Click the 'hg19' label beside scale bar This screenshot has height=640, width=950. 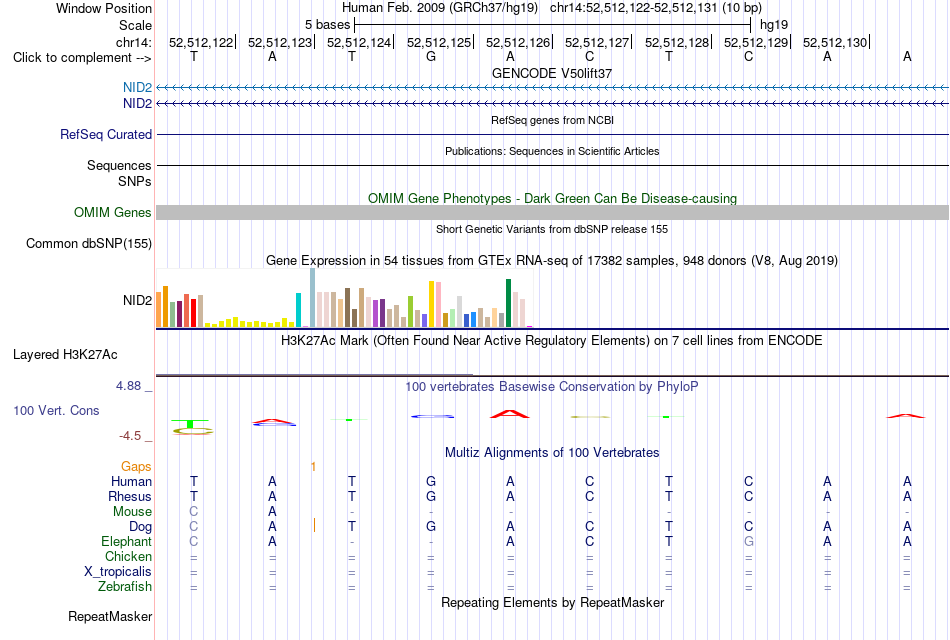coord(774,25)
